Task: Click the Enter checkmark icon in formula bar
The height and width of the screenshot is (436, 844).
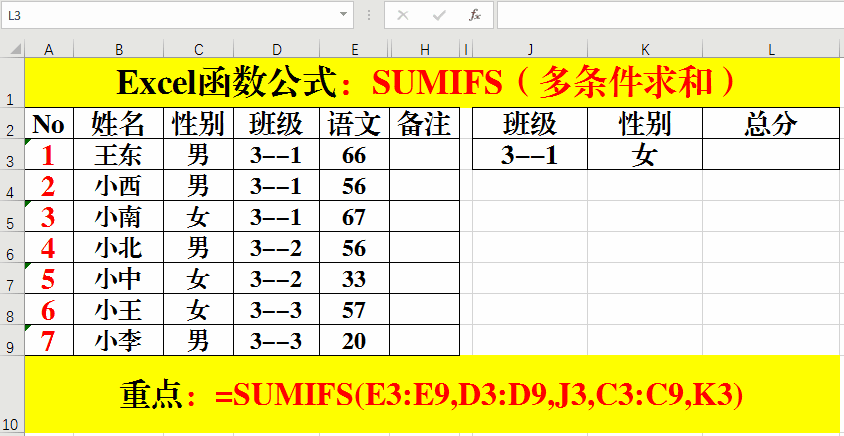Action: click(439, 15)
